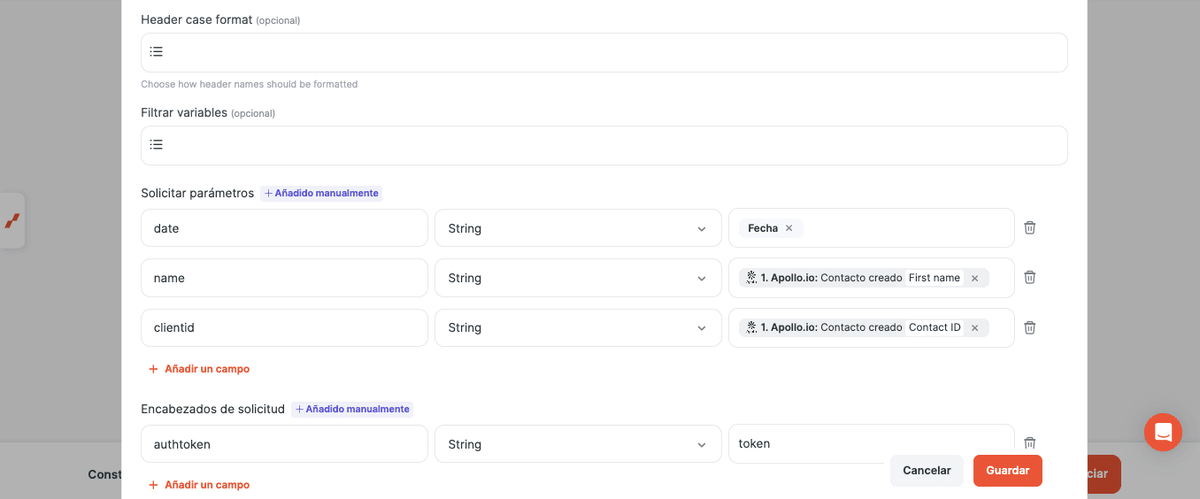Delete the date parameter row

point(1030,228)
